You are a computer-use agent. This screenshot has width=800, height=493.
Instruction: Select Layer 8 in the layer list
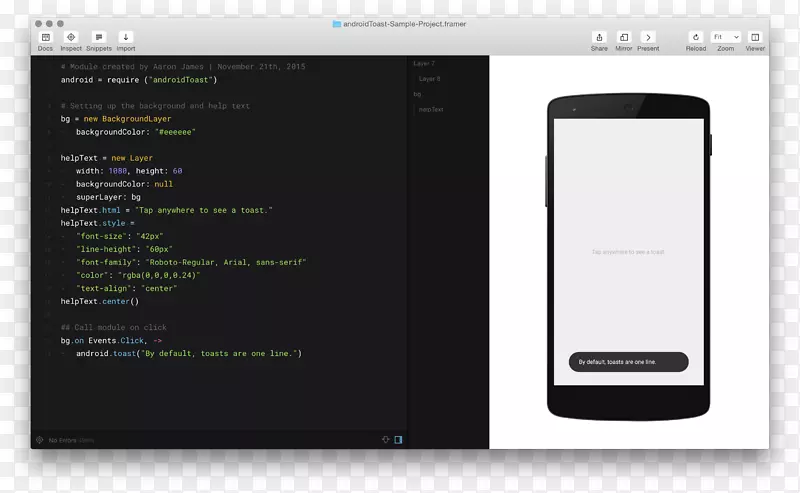coord(429,78)
